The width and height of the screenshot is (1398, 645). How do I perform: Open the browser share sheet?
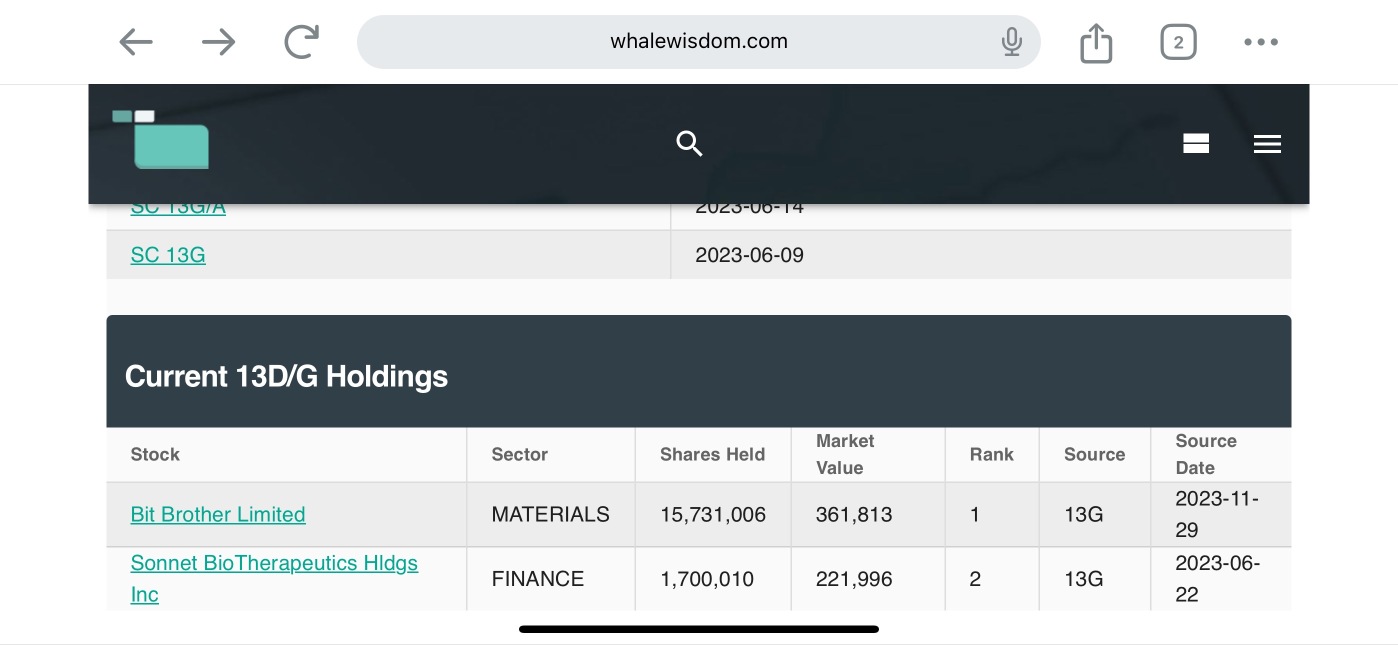1096,42
